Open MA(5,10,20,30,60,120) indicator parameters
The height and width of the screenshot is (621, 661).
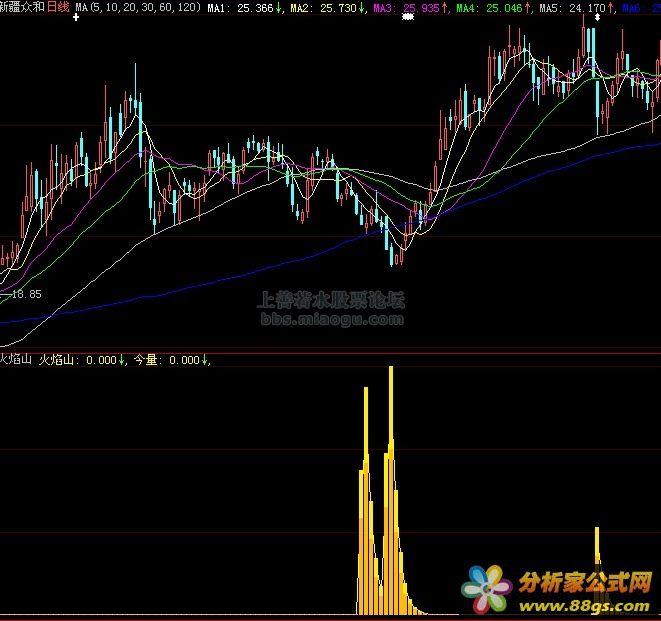tap(139, 8)
